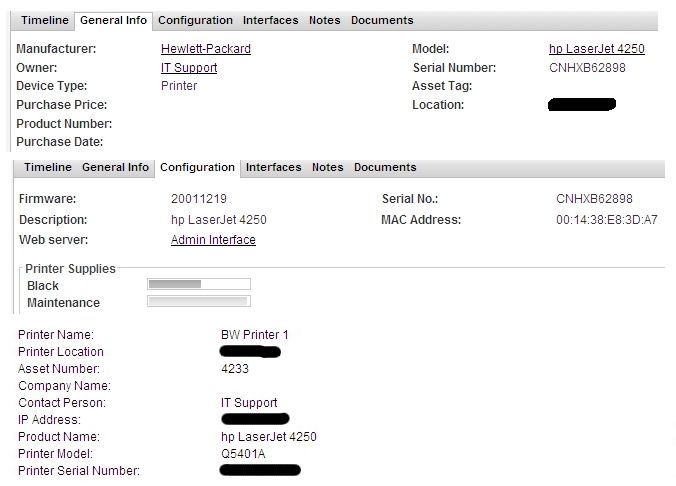Click the MAC Address value 00:14:38:E8:3D:A7
The height and width of the screenshot is (486, 676).
607,220
